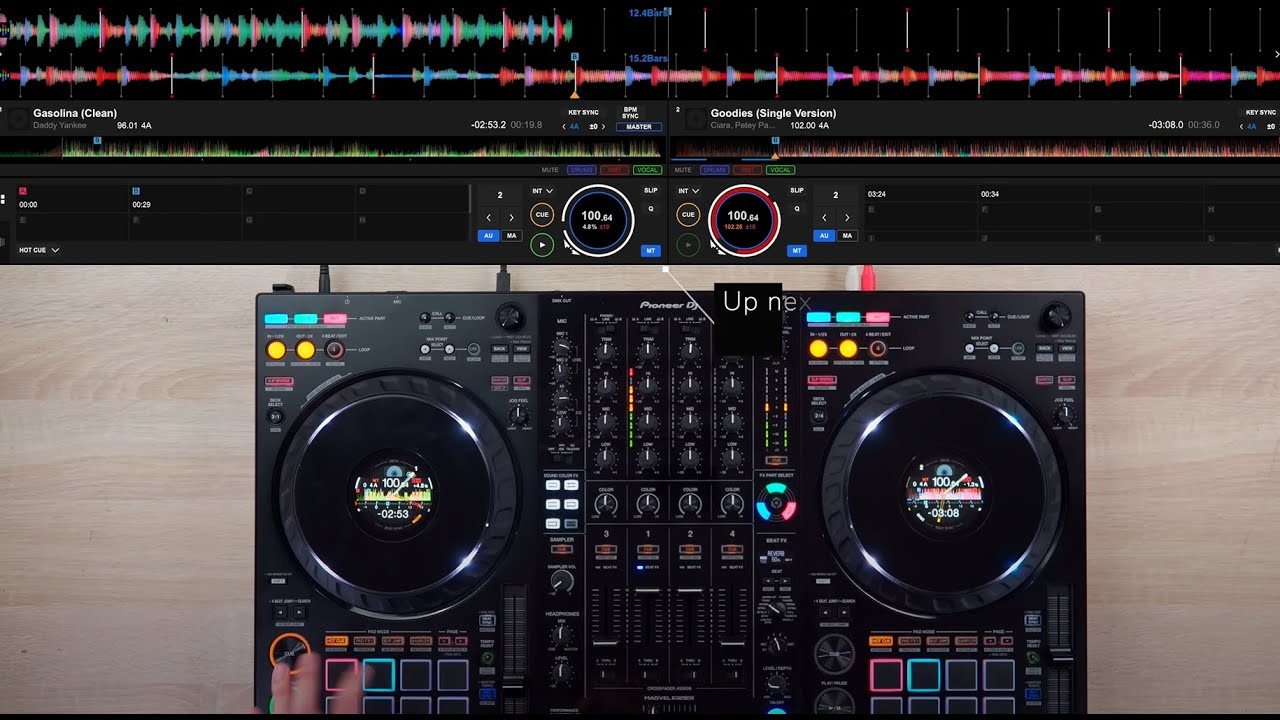
Task: Open the INT dropdown on the Goodies deck
Action: pos(689,190)
